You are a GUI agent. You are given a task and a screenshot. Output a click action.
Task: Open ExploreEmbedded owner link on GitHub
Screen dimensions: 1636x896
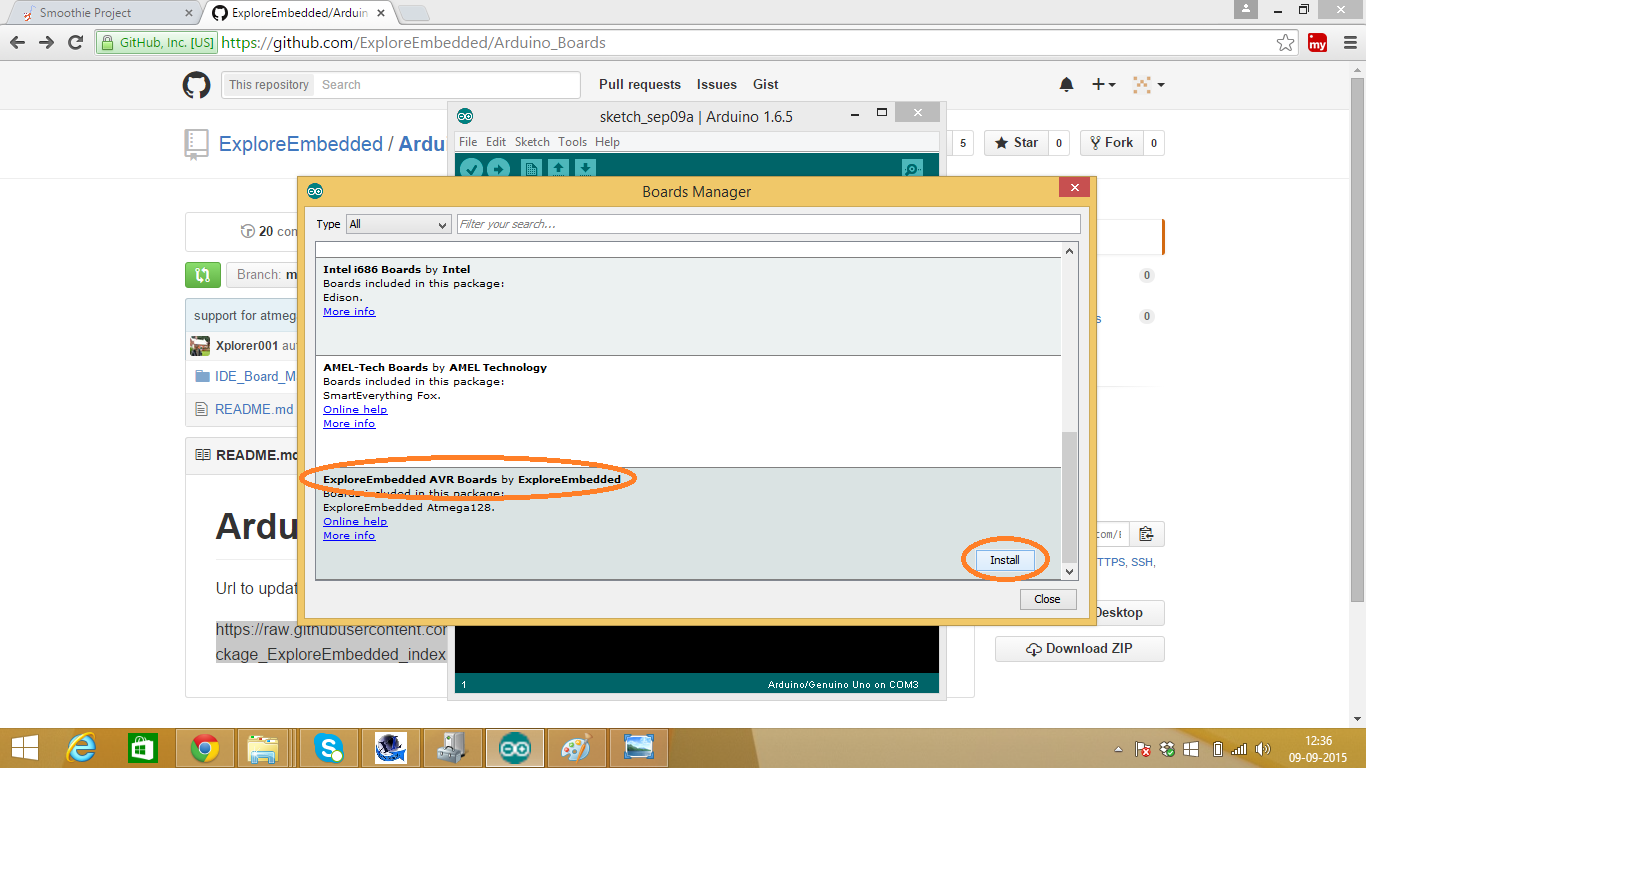pos(301,144)
